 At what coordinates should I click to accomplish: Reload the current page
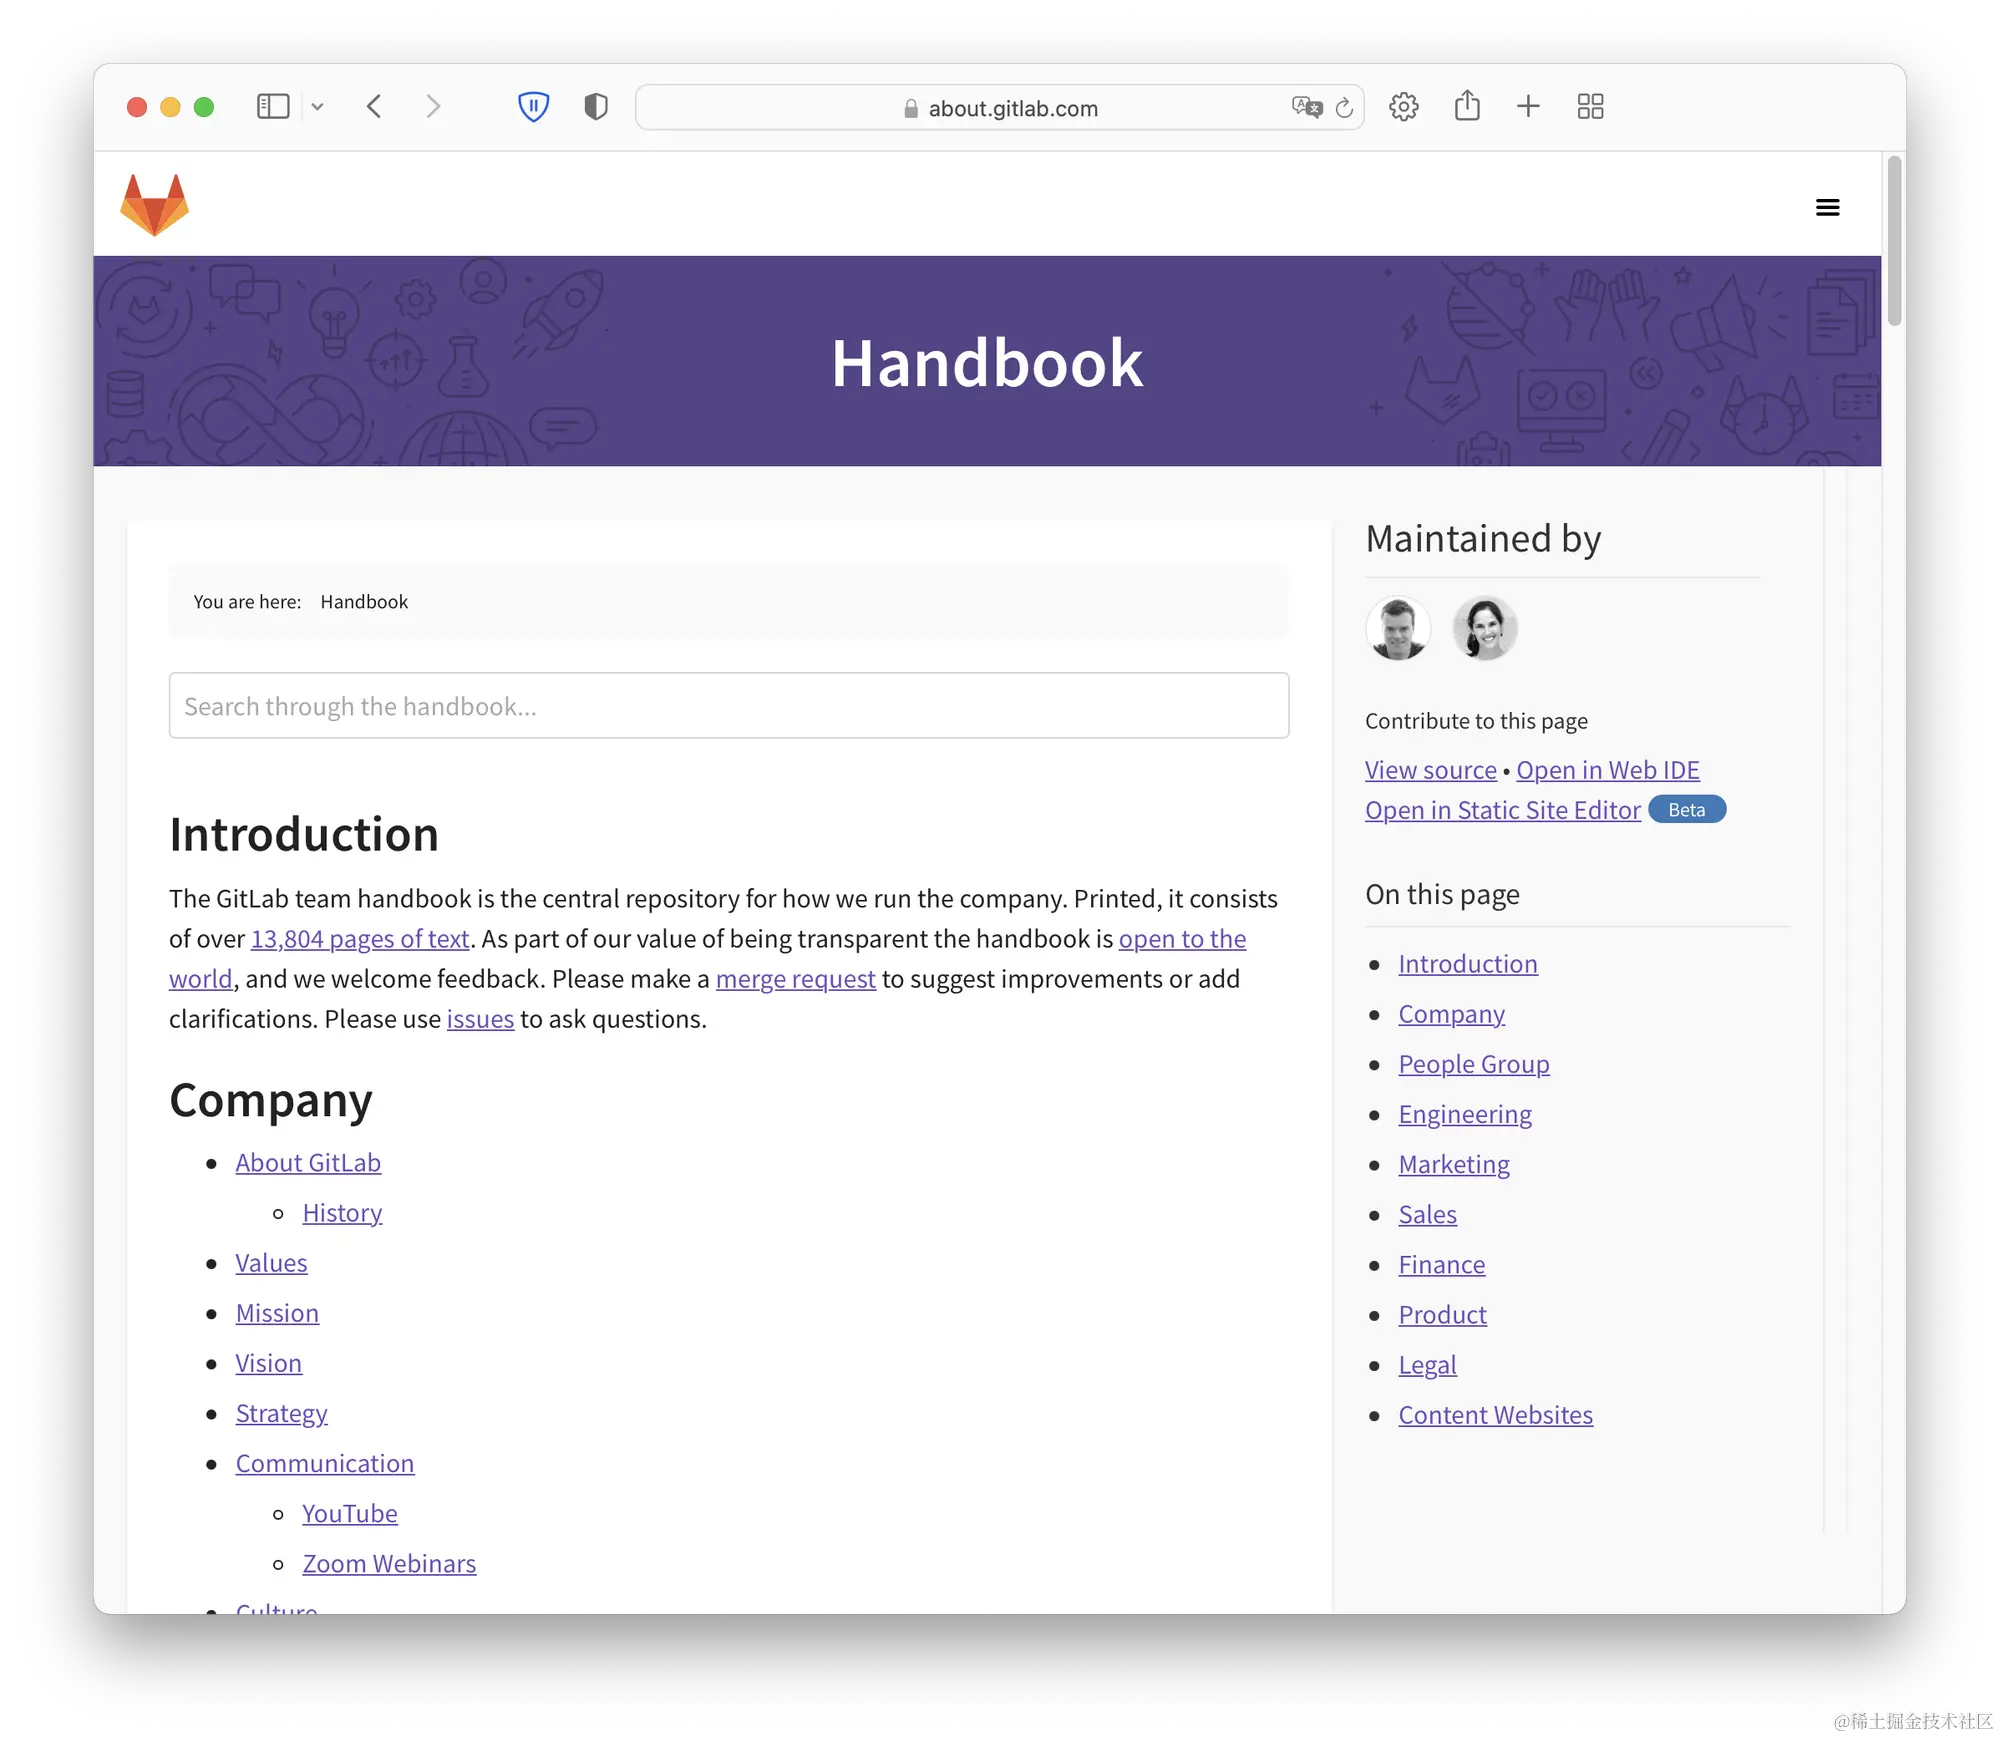pos(1345,108)
